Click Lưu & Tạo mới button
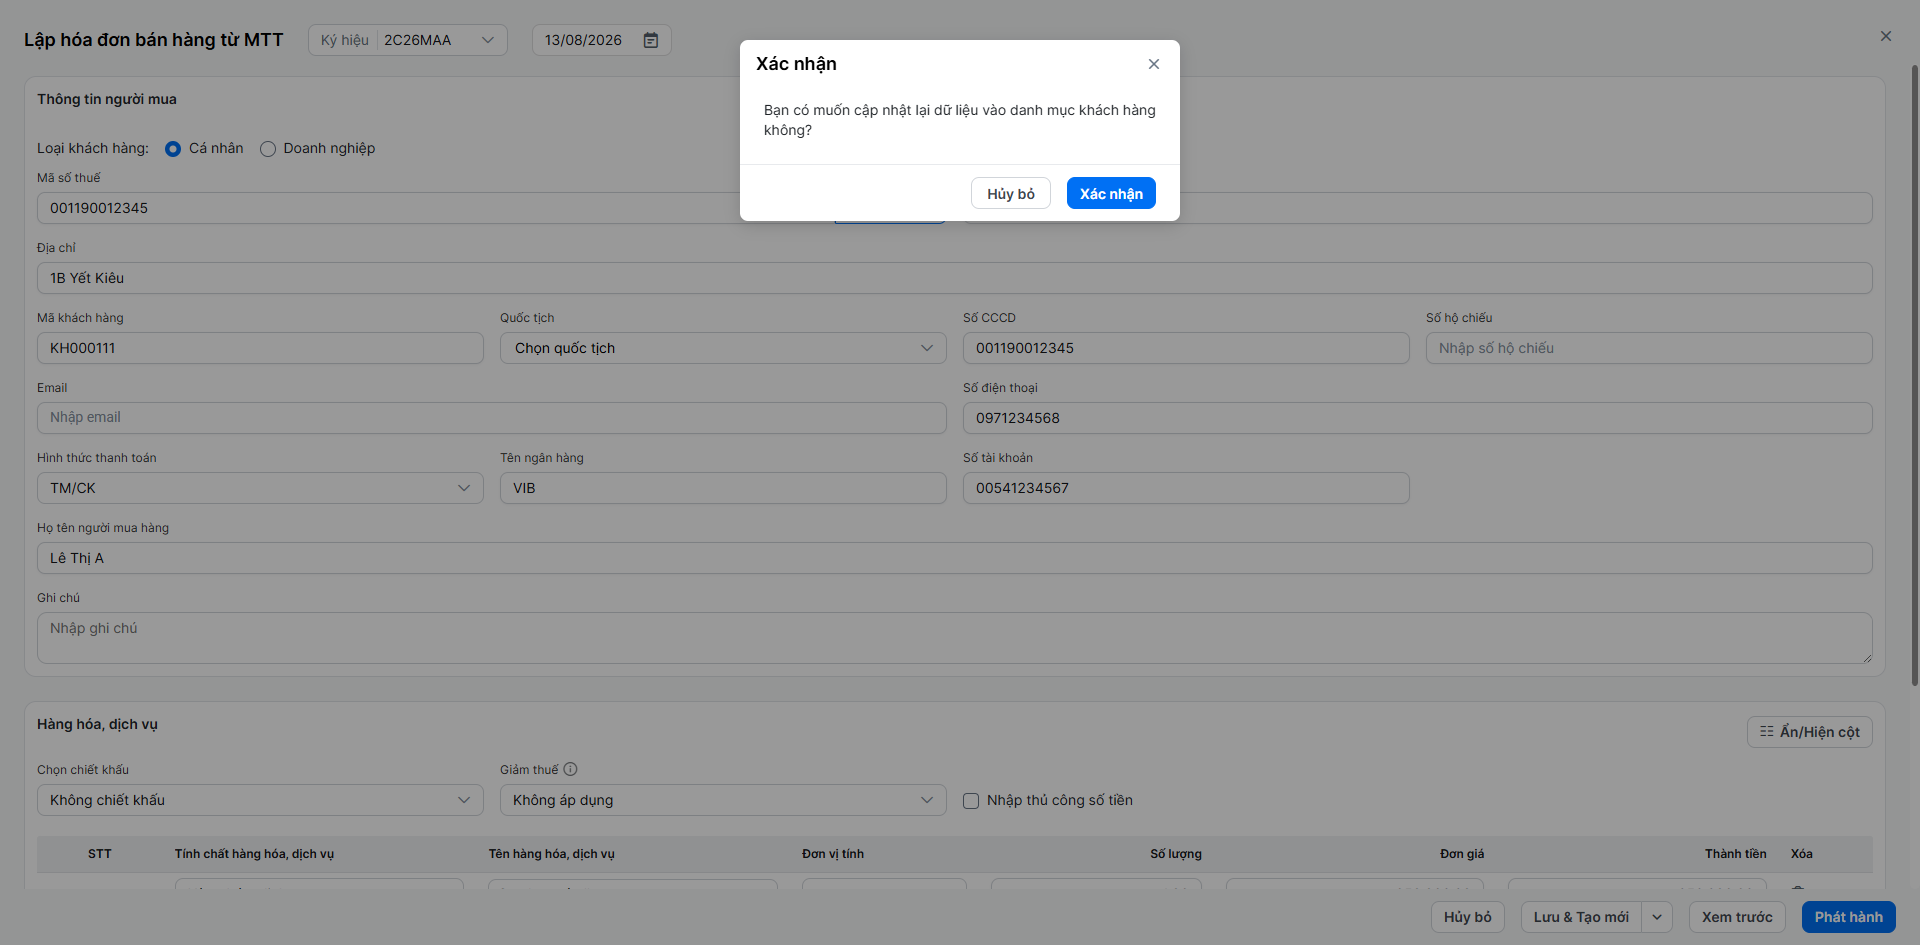Viewport: 1920px width, 945px height. (x=1581, y=917)
